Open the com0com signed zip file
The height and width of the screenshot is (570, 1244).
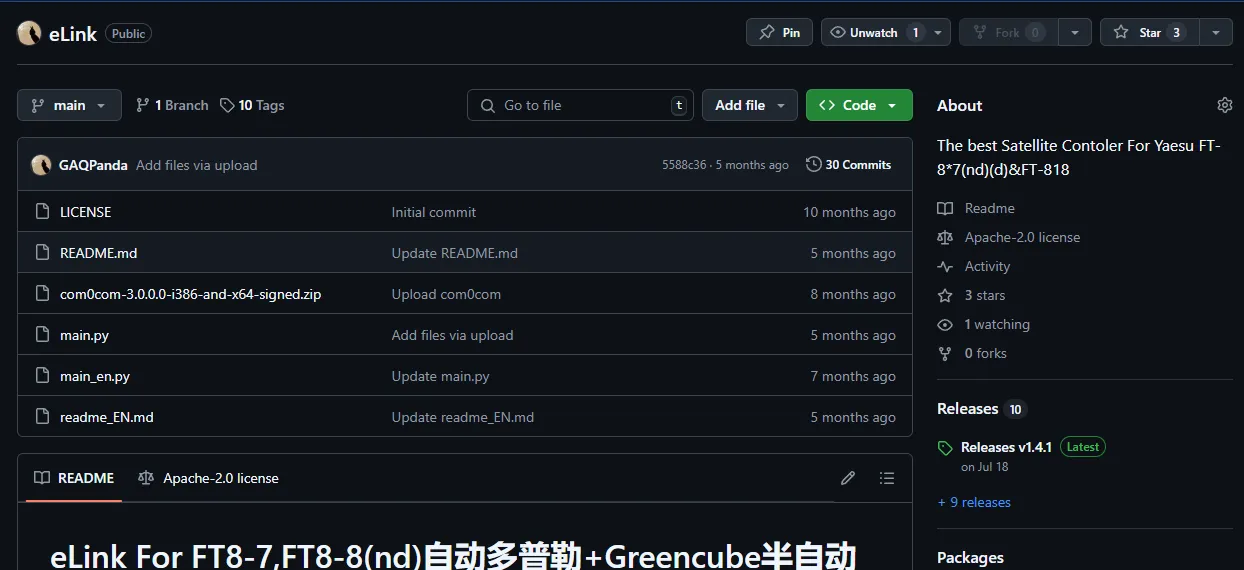pos(190,294)
